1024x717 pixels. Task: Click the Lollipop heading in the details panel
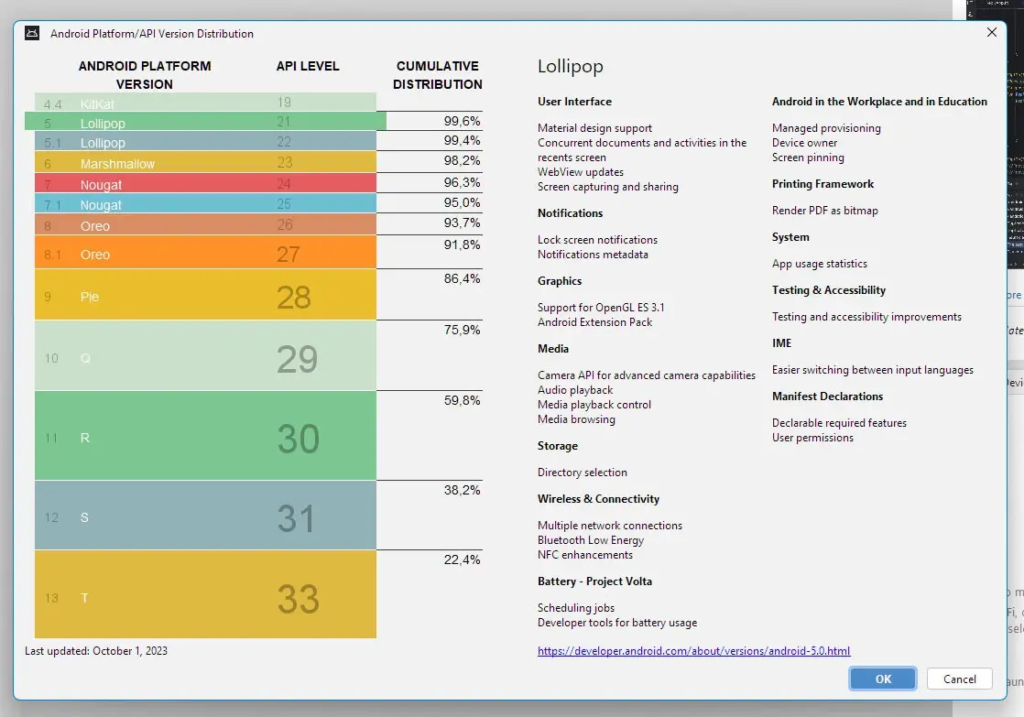[570, 67]
